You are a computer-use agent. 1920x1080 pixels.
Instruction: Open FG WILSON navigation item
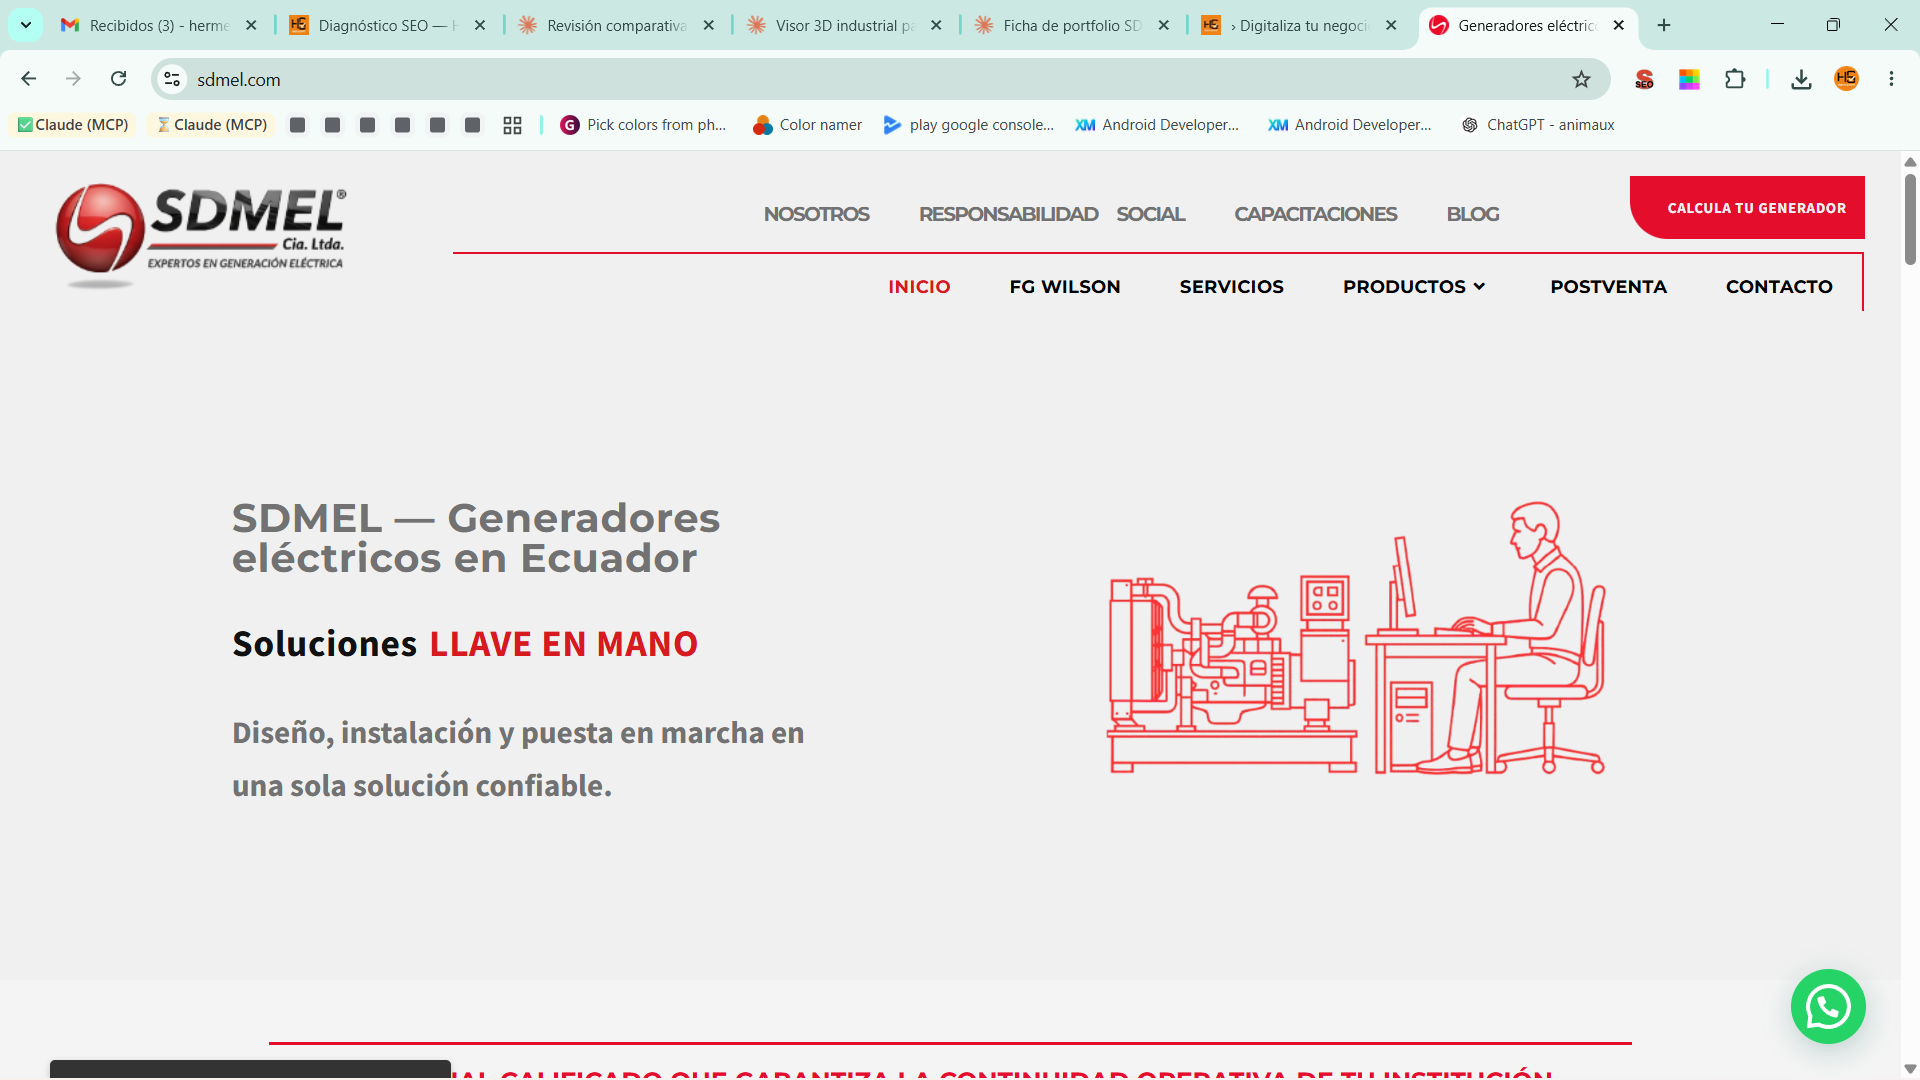click(x=1065, y=287)
